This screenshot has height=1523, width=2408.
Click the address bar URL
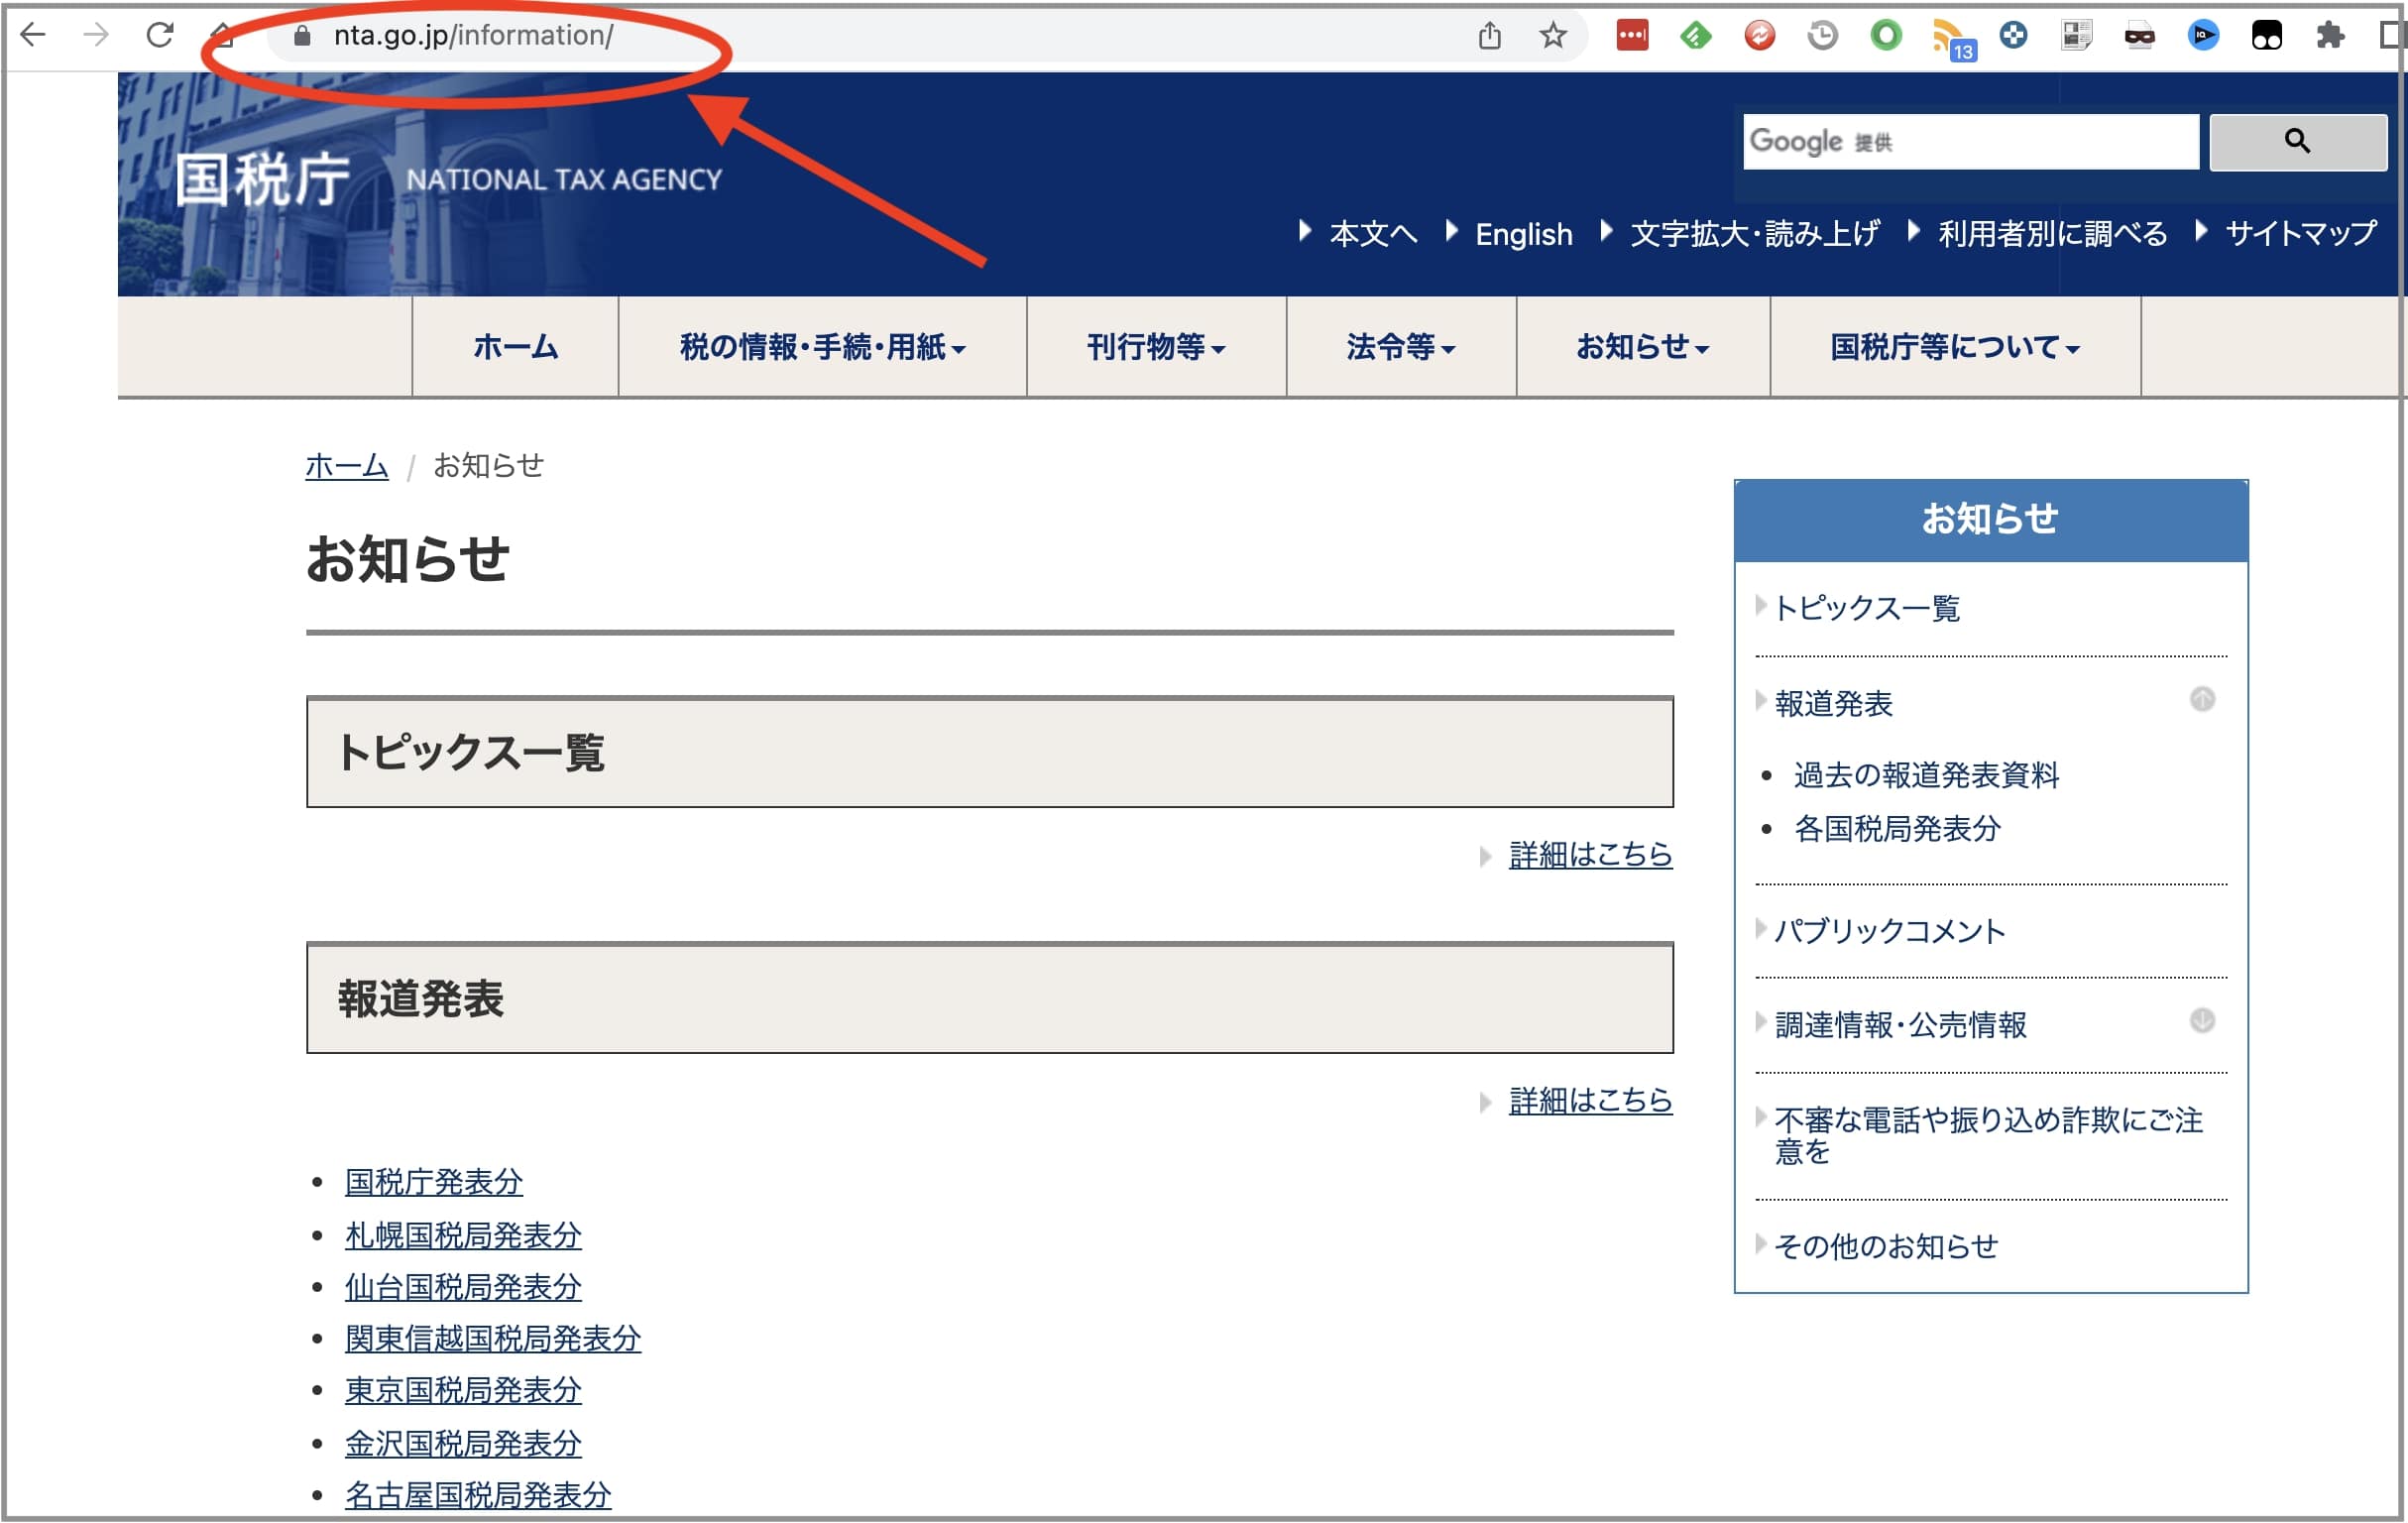(x=473, y=36)
